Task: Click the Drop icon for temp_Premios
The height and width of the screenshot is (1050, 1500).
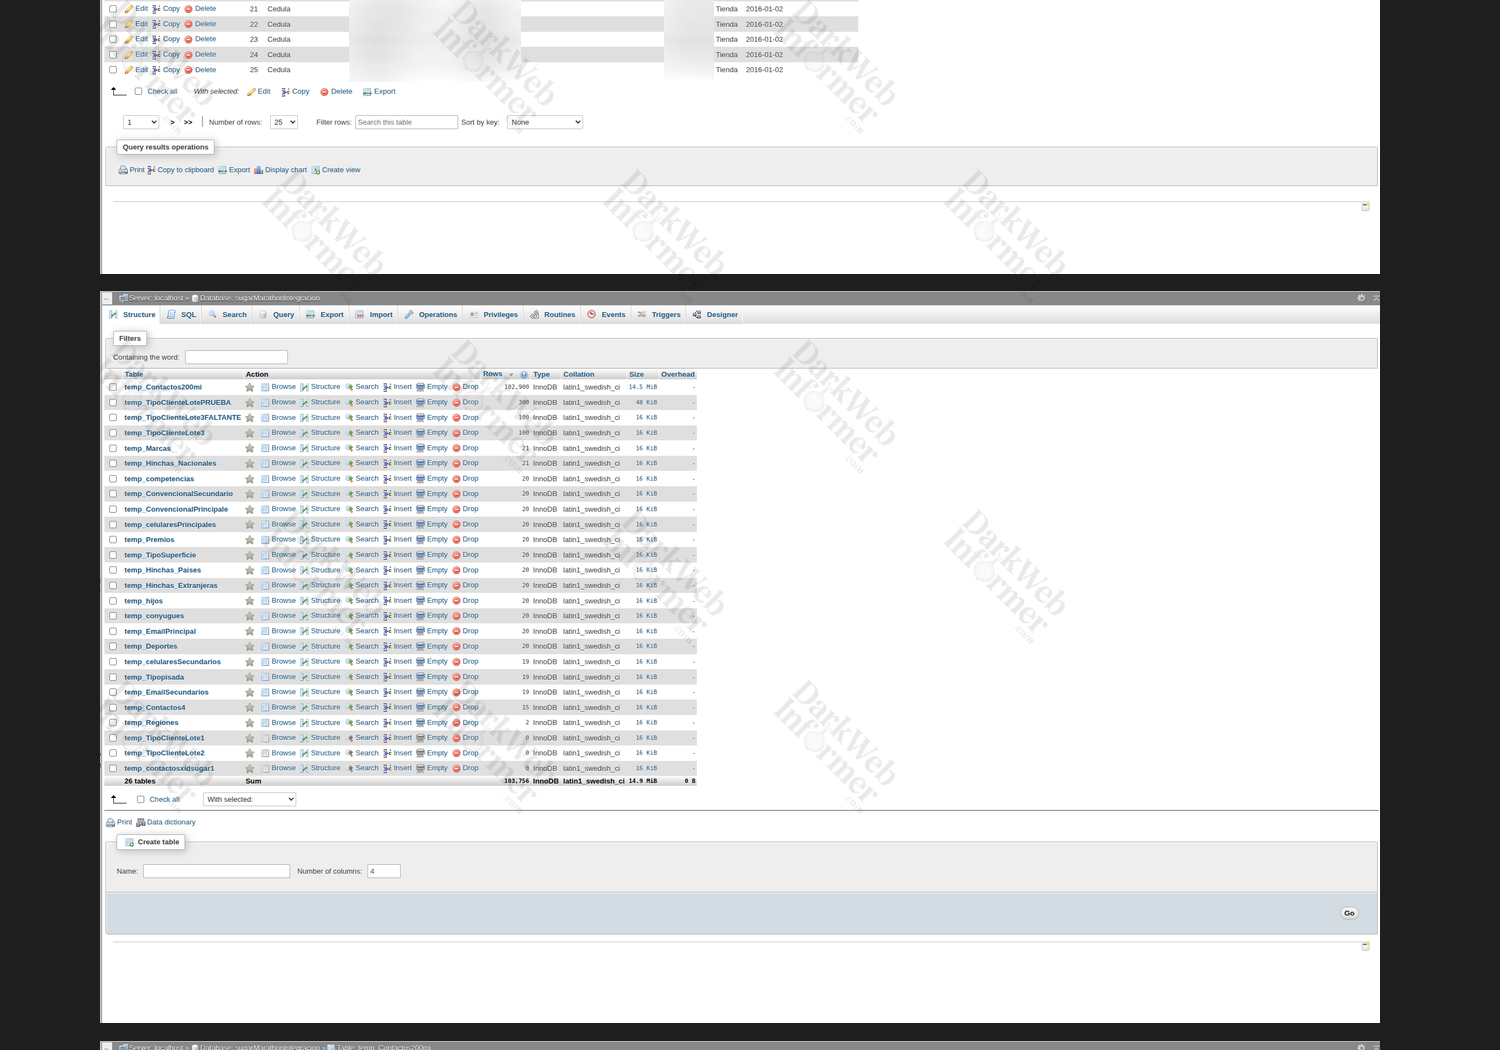Action: [456, 540]
